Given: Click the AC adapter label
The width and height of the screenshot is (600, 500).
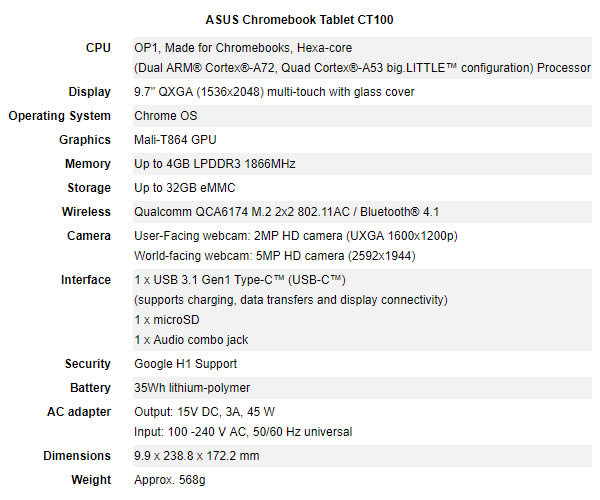Looking at the screenshot, I should coord(79,412).
